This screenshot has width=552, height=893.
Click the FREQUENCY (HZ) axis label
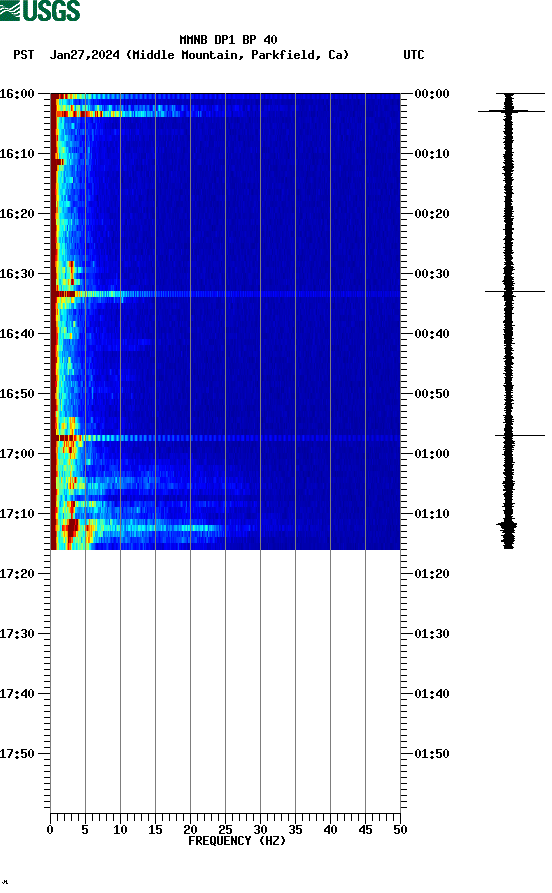point(237,841)
